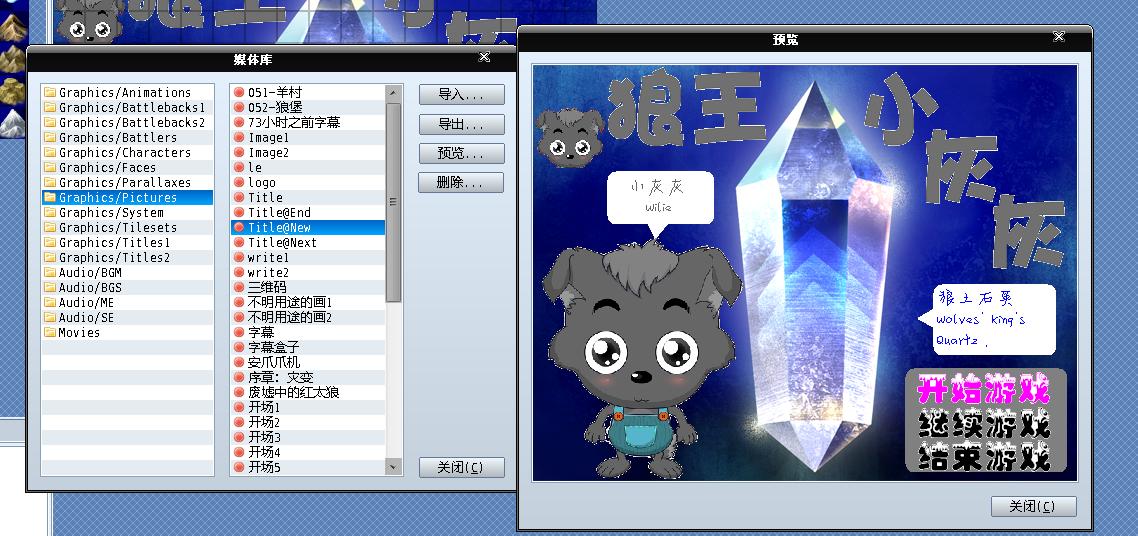Select the Title picture file
This screenshot has width=1138, height=536.
click(x=308, y=197)
